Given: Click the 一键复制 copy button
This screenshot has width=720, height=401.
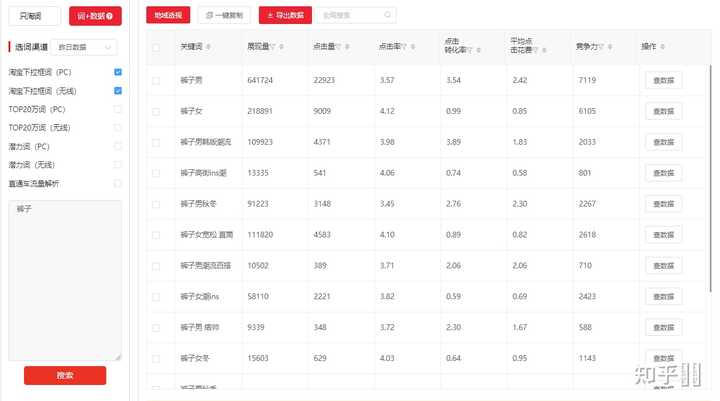Looking at the screenshot, I should (224, 15).
